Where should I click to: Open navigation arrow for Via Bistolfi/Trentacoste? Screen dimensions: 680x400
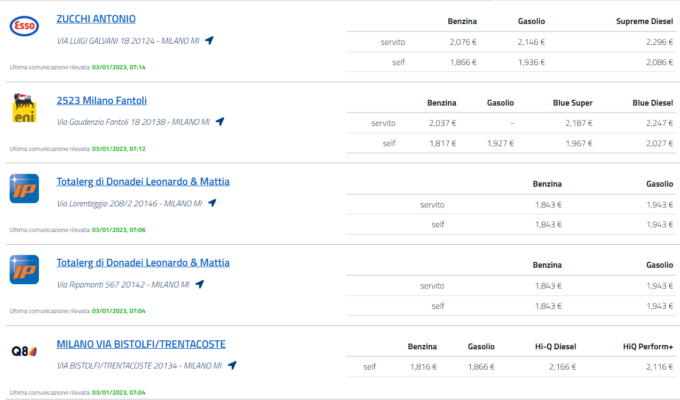[232, 365]
